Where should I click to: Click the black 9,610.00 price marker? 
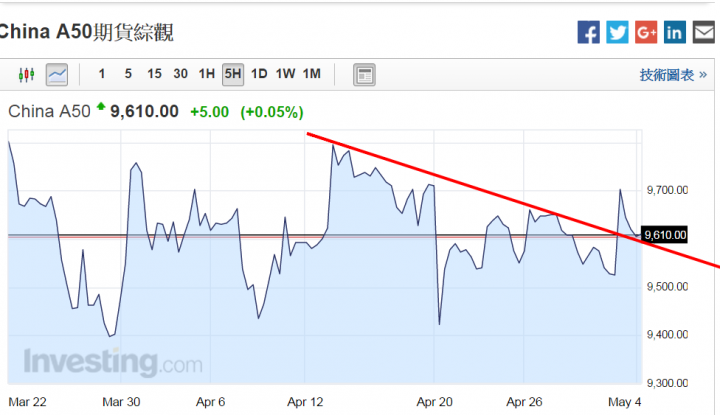point(665,235)
